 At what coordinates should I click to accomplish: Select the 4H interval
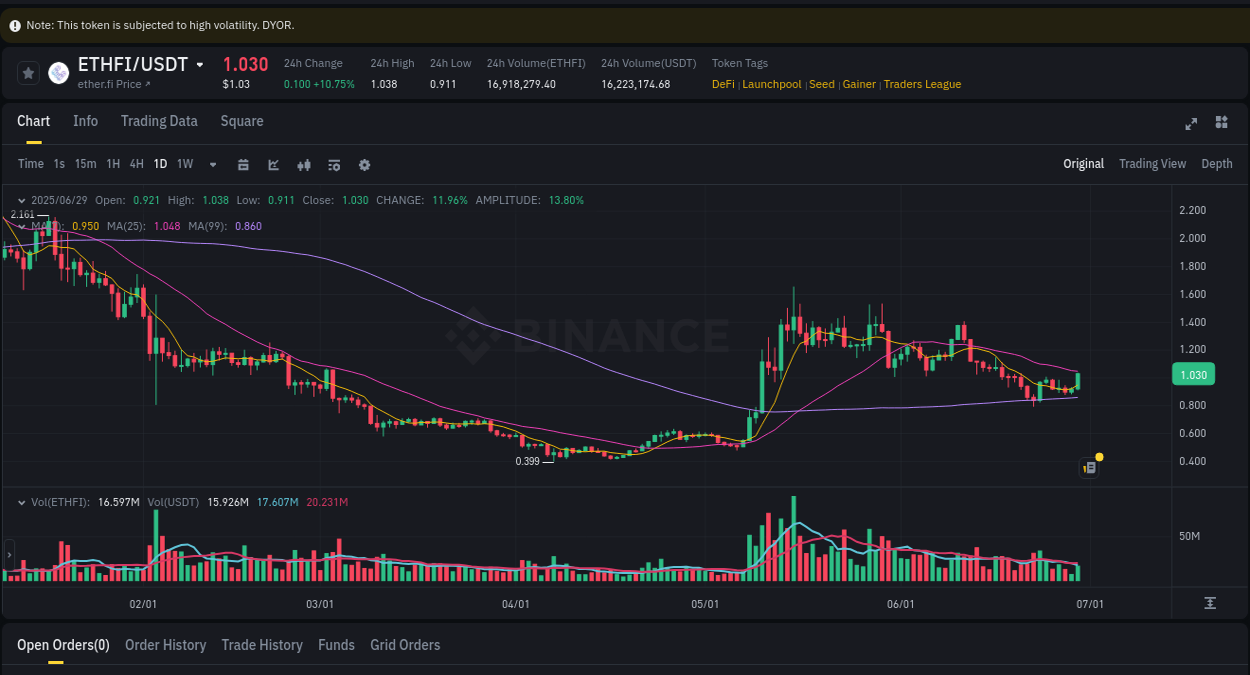click(137, 164)
